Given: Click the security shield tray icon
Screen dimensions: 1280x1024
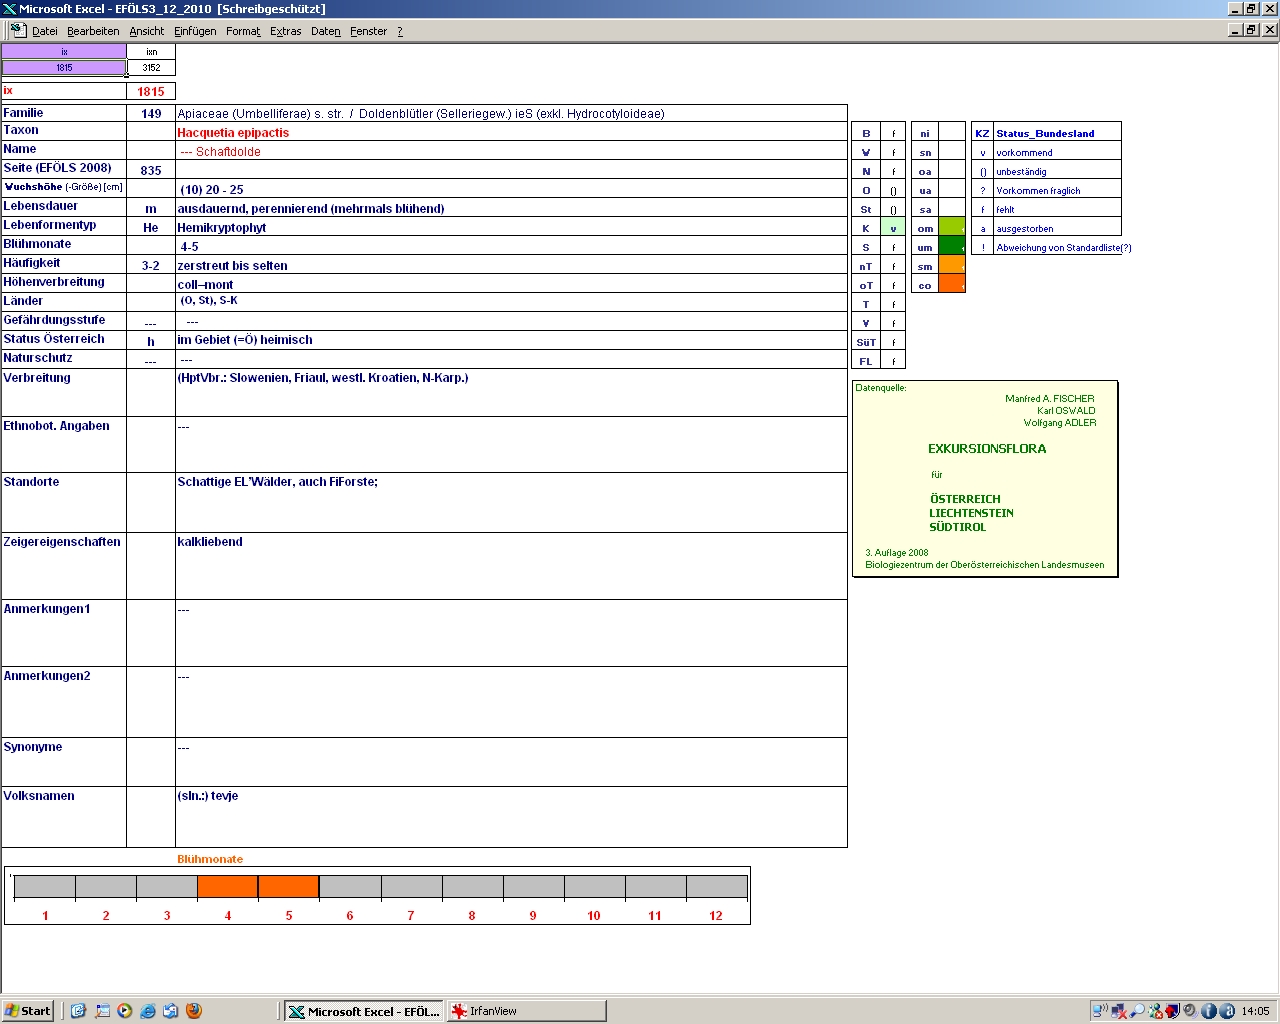Looking at the screenshot, I should click(1172, 1011).
